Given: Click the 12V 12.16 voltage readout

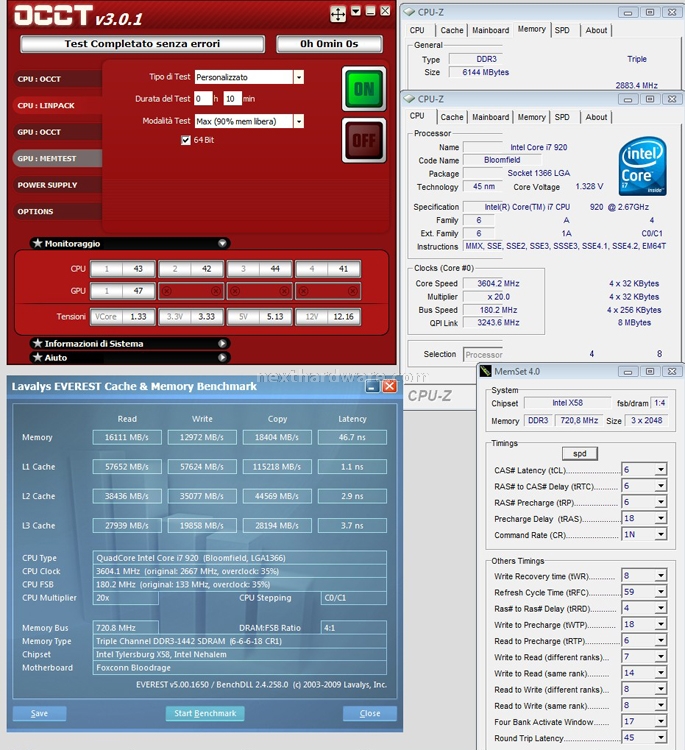Looking at the screenshot, I should point(328,317).
